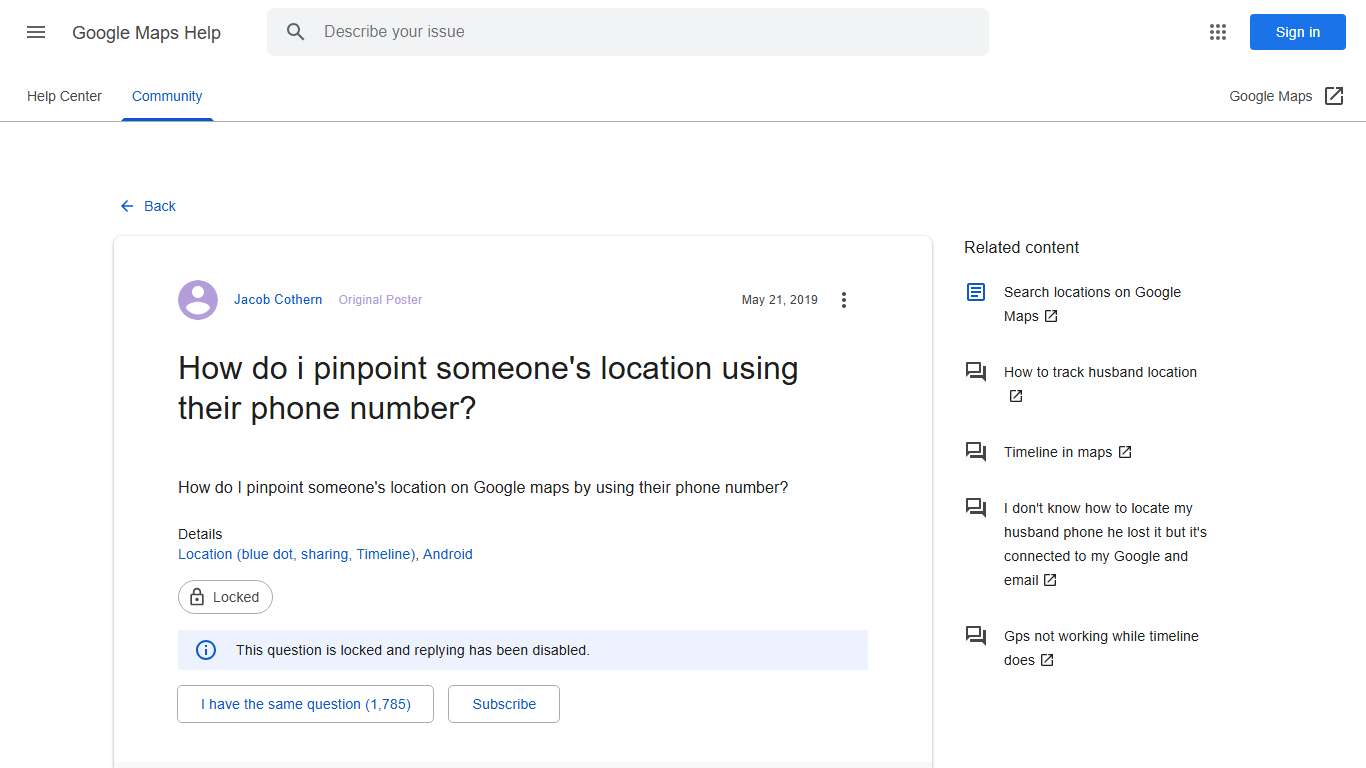Switch to the Help Center tab

64,96
